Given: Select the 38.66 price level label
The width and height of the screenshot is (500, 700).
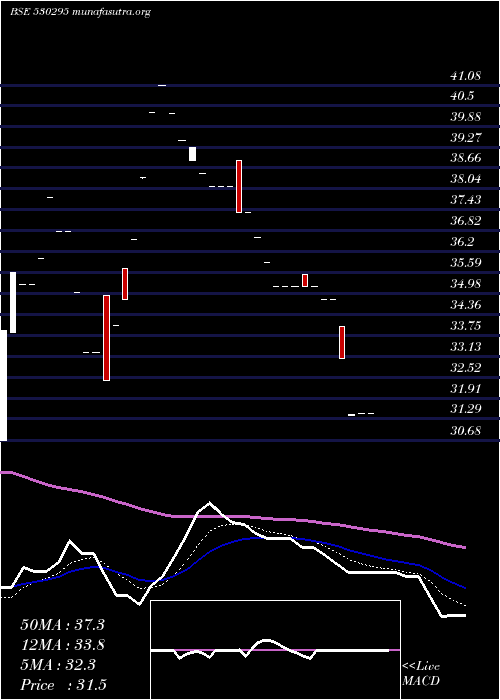Looking at the screenshot, I should point(465,158).
